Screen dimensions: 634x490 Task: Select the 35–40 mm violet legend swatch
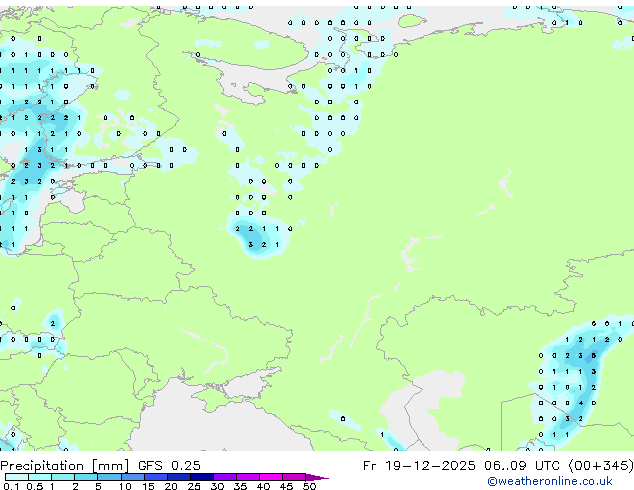[x=248, y=477]
